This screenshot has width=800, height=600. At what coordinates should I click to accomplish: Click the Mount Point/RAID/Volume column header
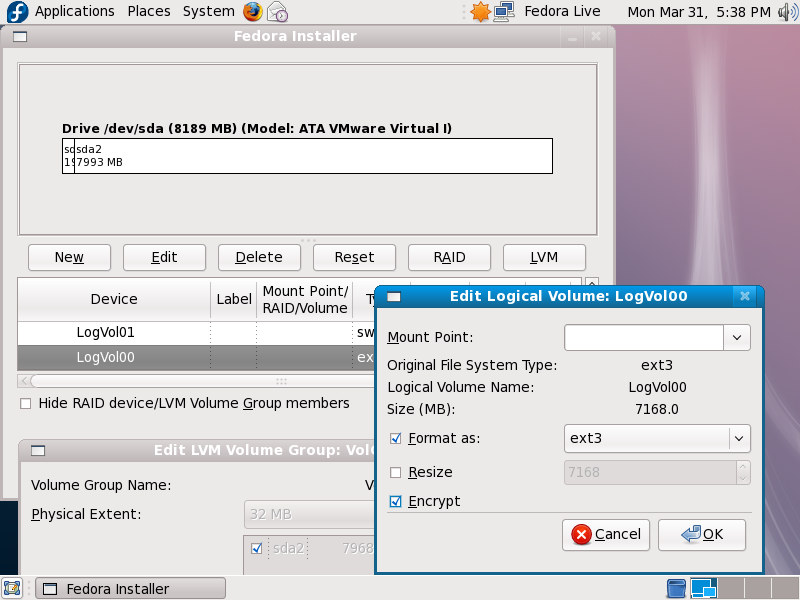coord(305,299)
